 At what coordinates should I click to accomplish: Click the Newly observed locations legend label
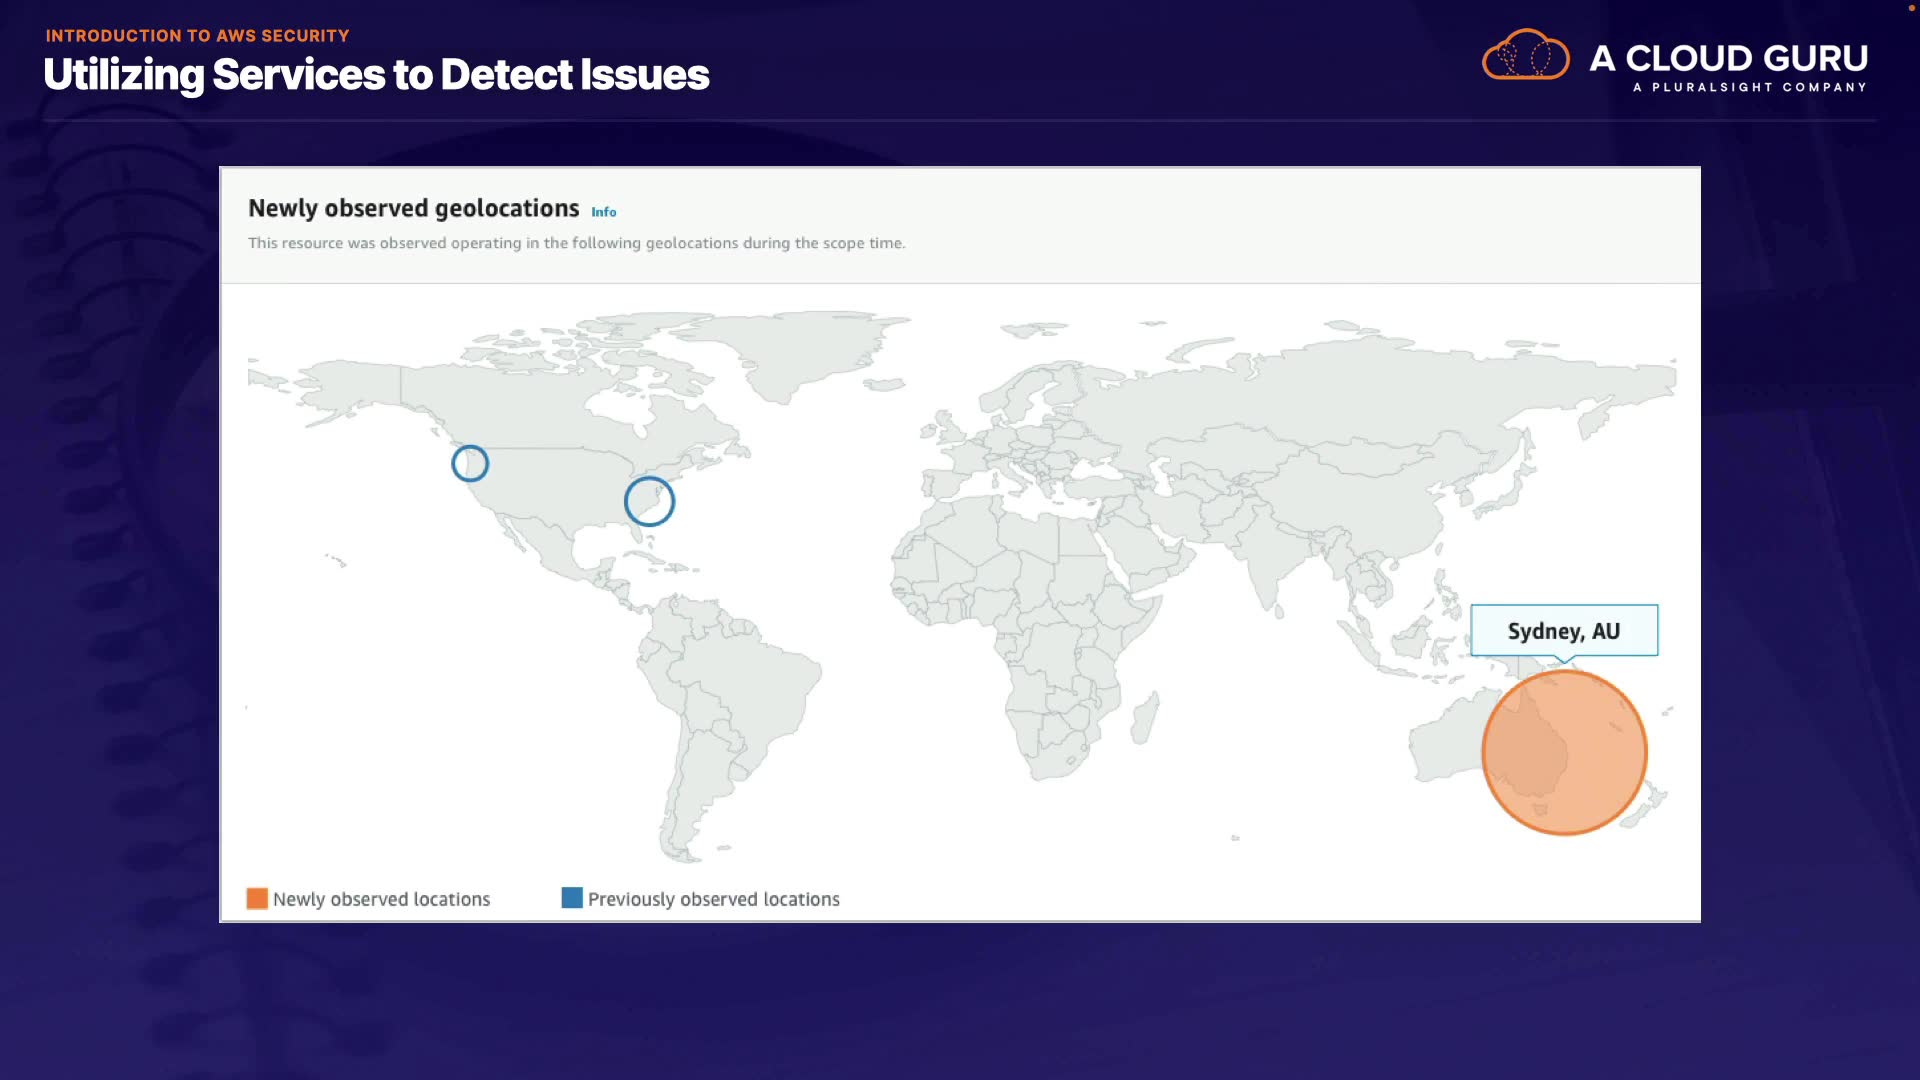[381, 899]
